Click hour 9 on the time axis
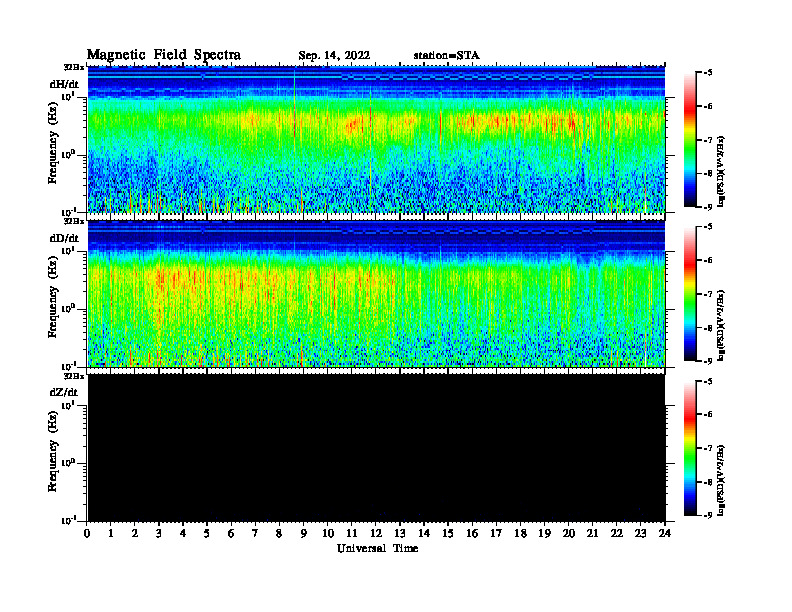792x612 pixels. (x=304, y=534)
